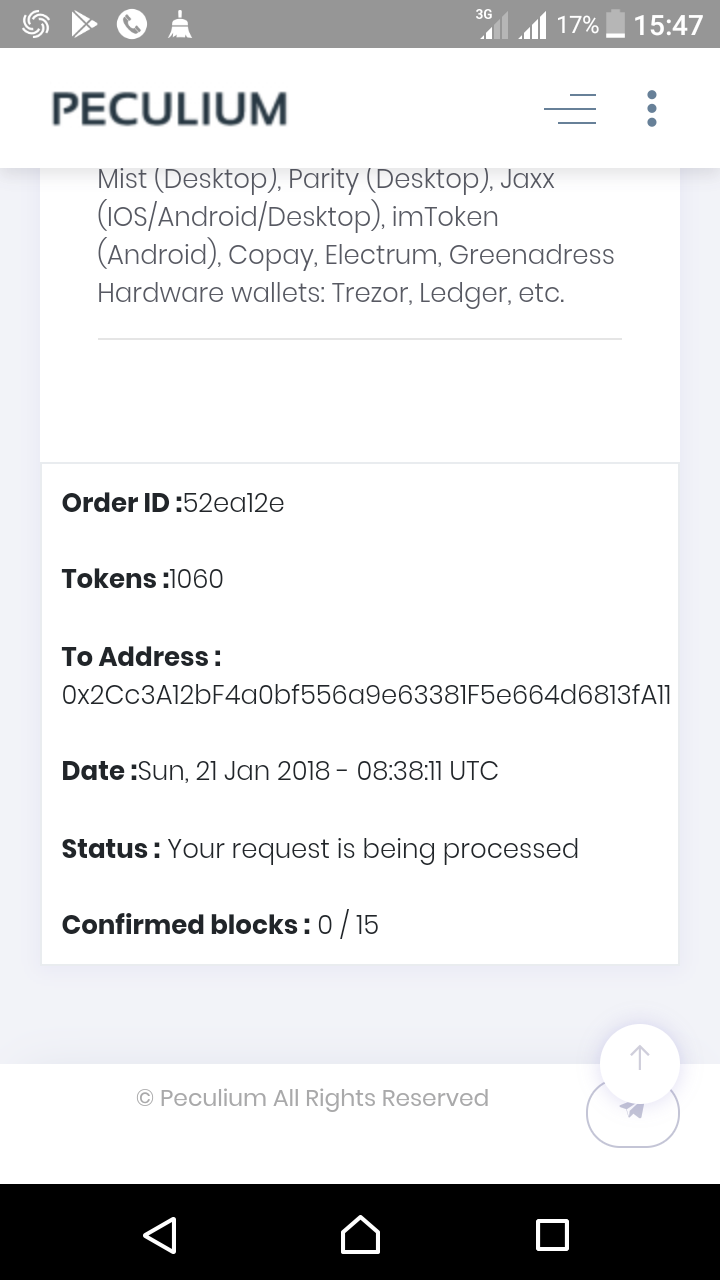Screen dimensions: 720x1280
Task: Tap the battery indicator in status bar
Action: (x=615, y=25)
